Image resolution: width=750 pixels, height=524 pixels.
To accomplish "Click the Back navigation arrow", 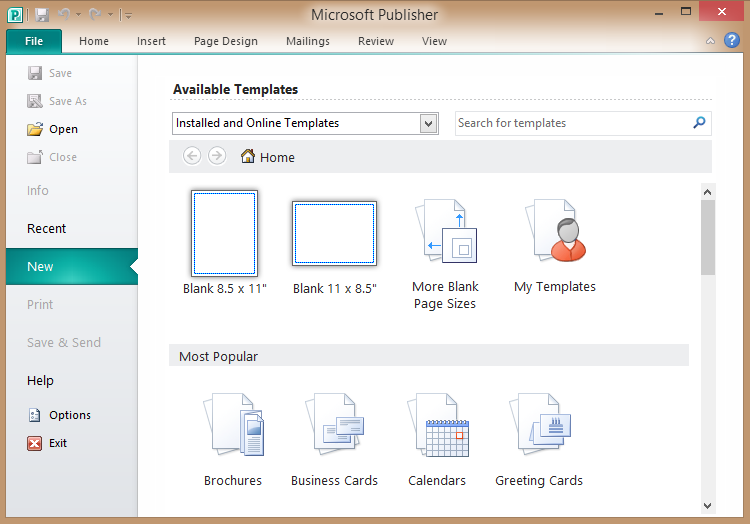I will (192, 156).
